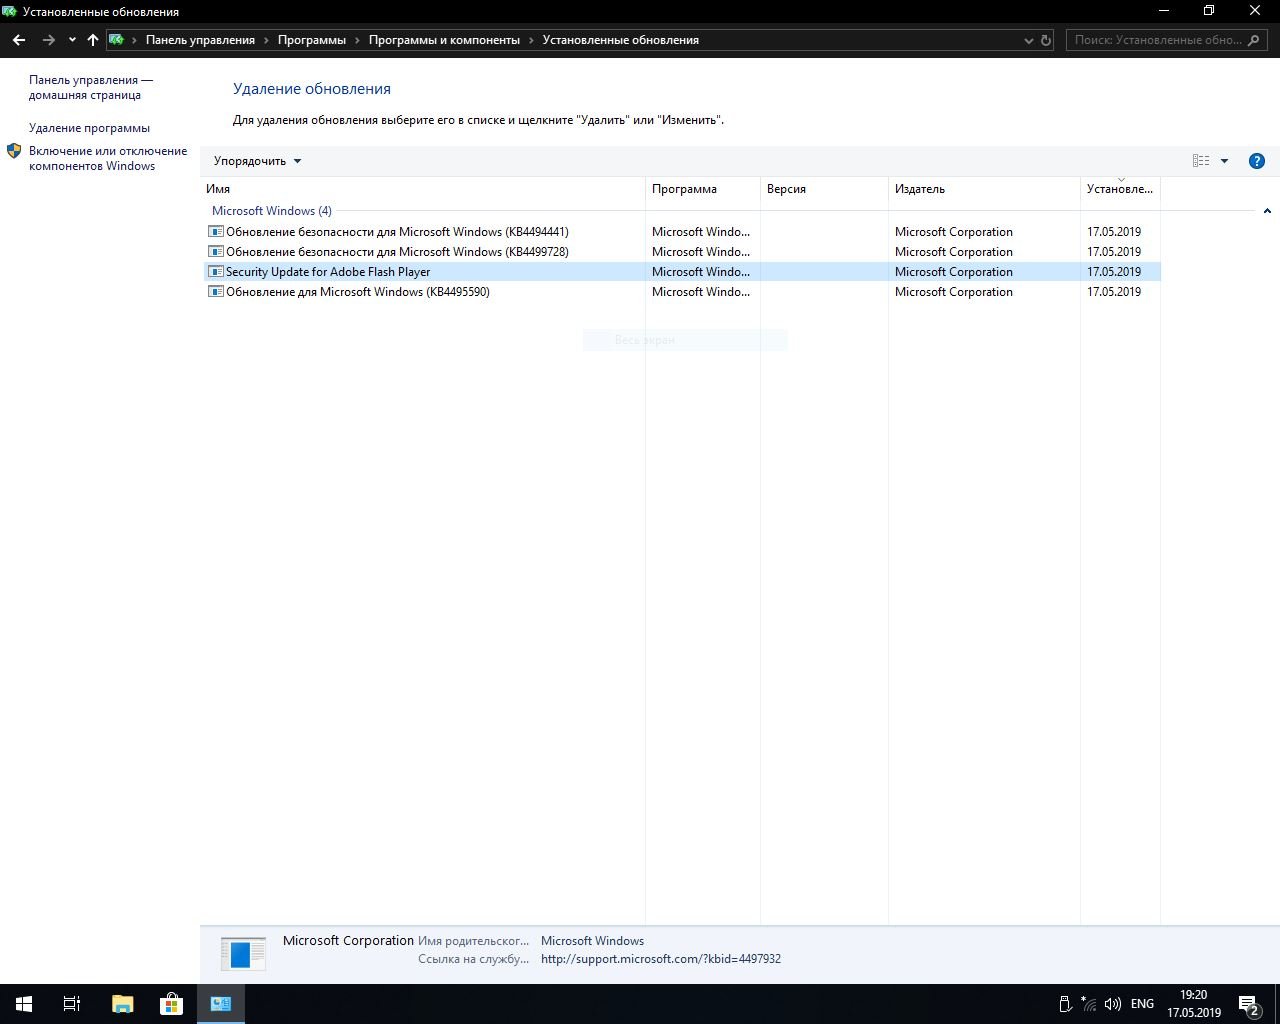The width and height of the screenshot is (1280, 1024).
Task: Open network status tray icon
Action: click(1089, 1004)
